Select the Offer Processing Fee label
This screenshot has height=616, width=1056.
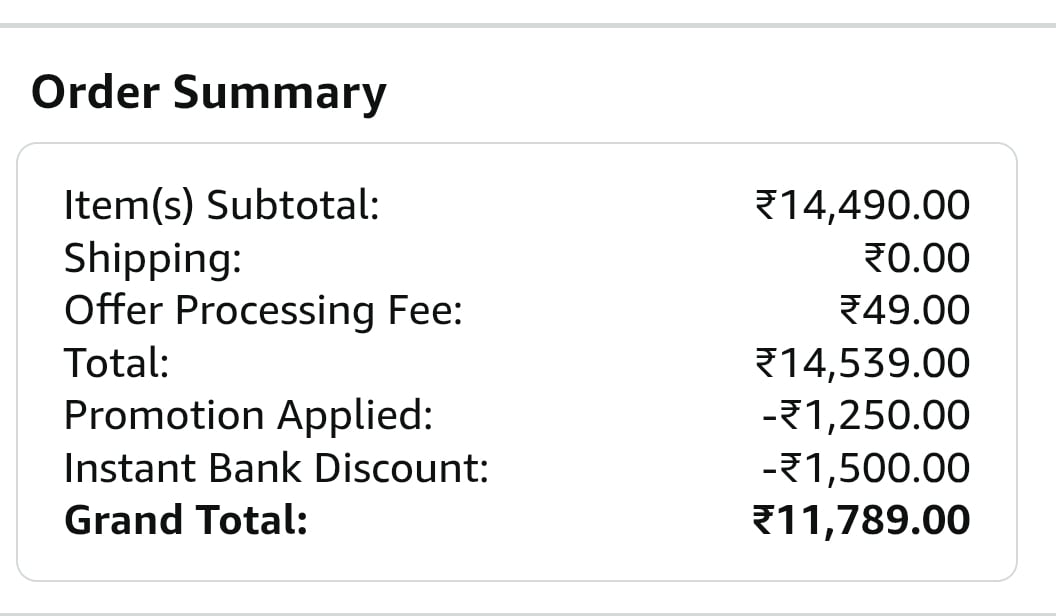[263, 310]
